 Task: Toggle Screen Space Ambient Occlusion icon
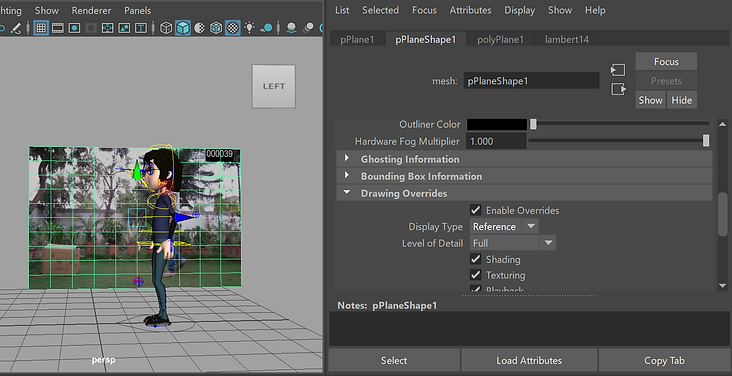(x=291, y=28)
